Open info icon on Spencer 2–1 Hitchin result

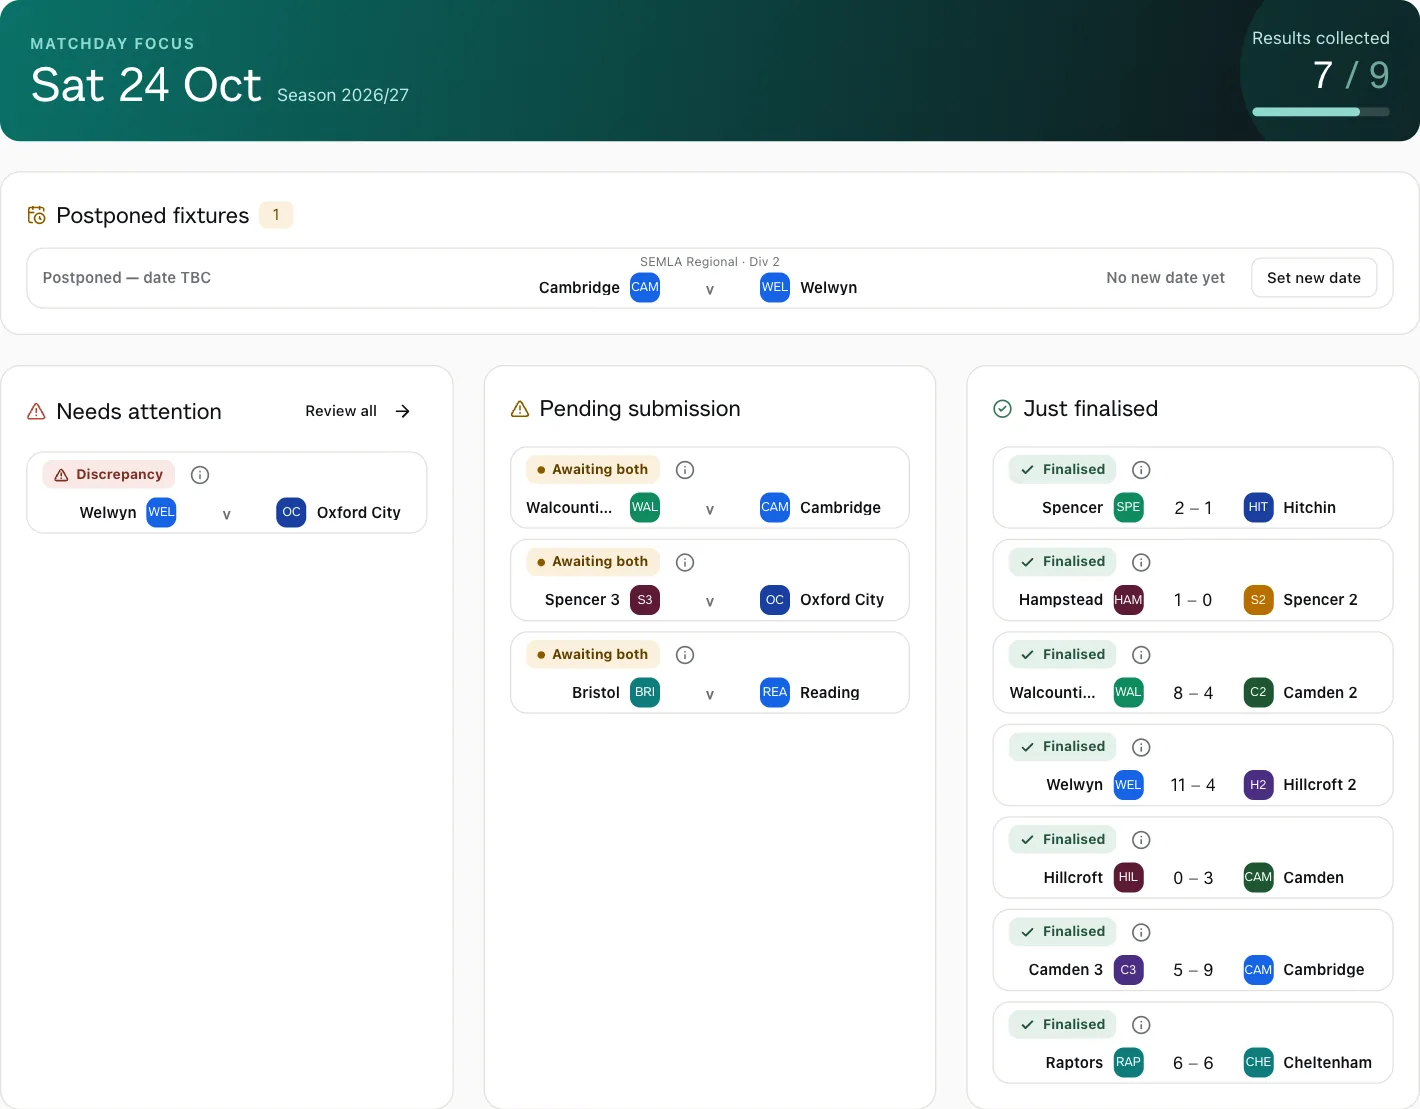point(1141,470)
